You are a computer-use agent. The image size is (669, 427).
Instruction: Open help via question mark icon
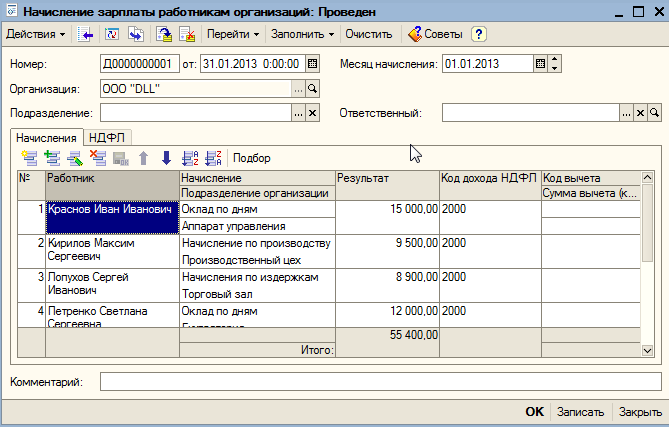pyautogui.click(x=479, y=34)
